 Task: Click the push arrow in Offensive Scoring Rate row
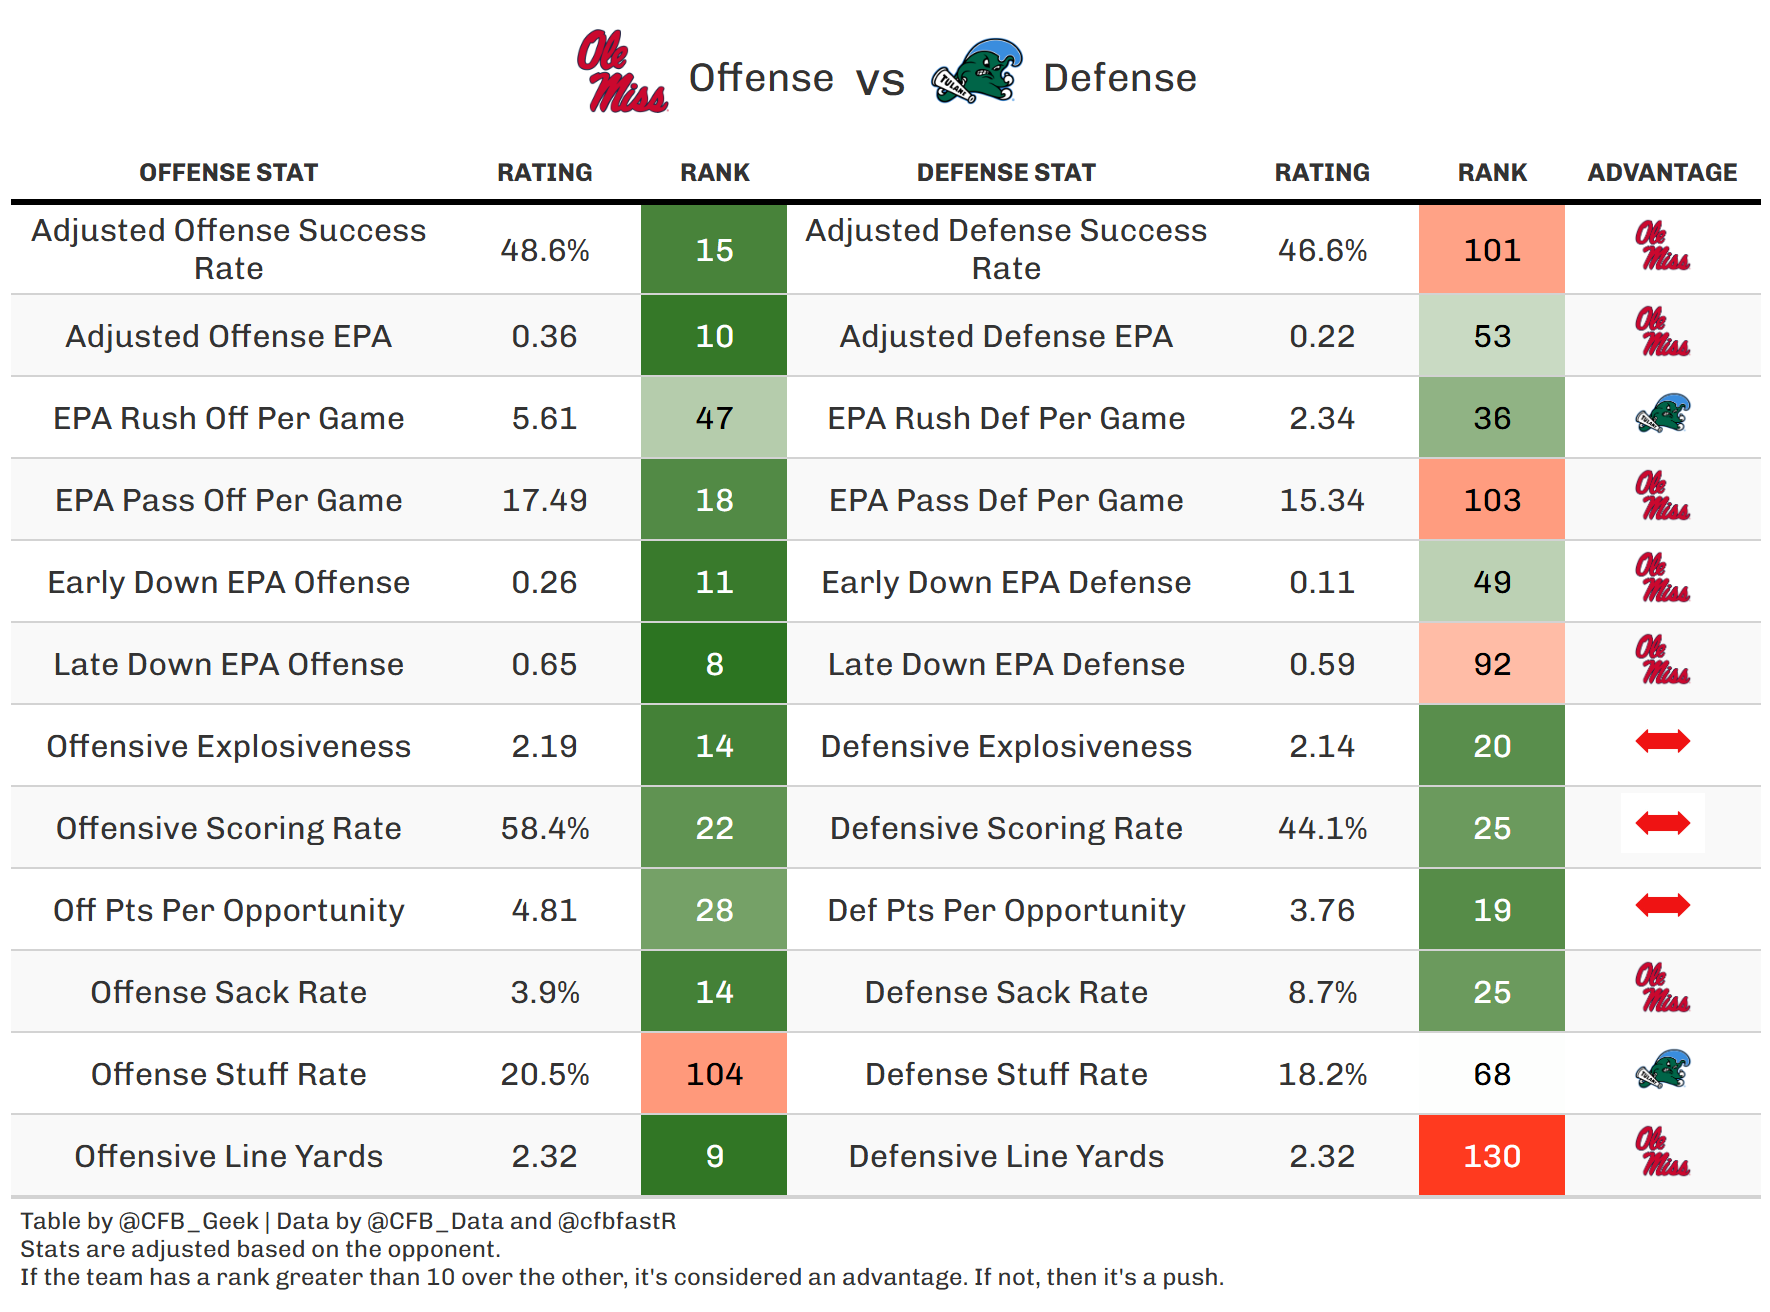[1662, 823]
